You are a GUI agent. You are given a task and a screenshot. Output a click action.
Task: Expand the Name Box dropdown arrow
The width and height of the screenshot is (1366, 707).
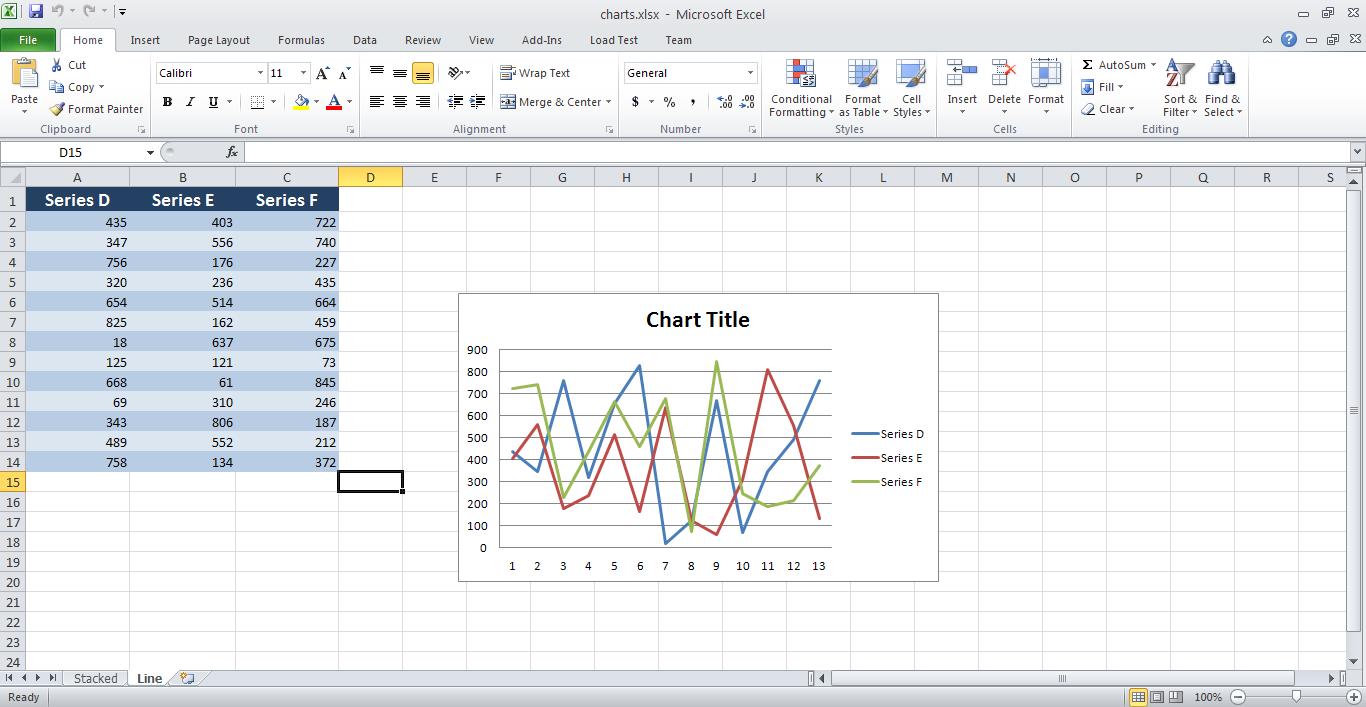(x=150, y=153)
